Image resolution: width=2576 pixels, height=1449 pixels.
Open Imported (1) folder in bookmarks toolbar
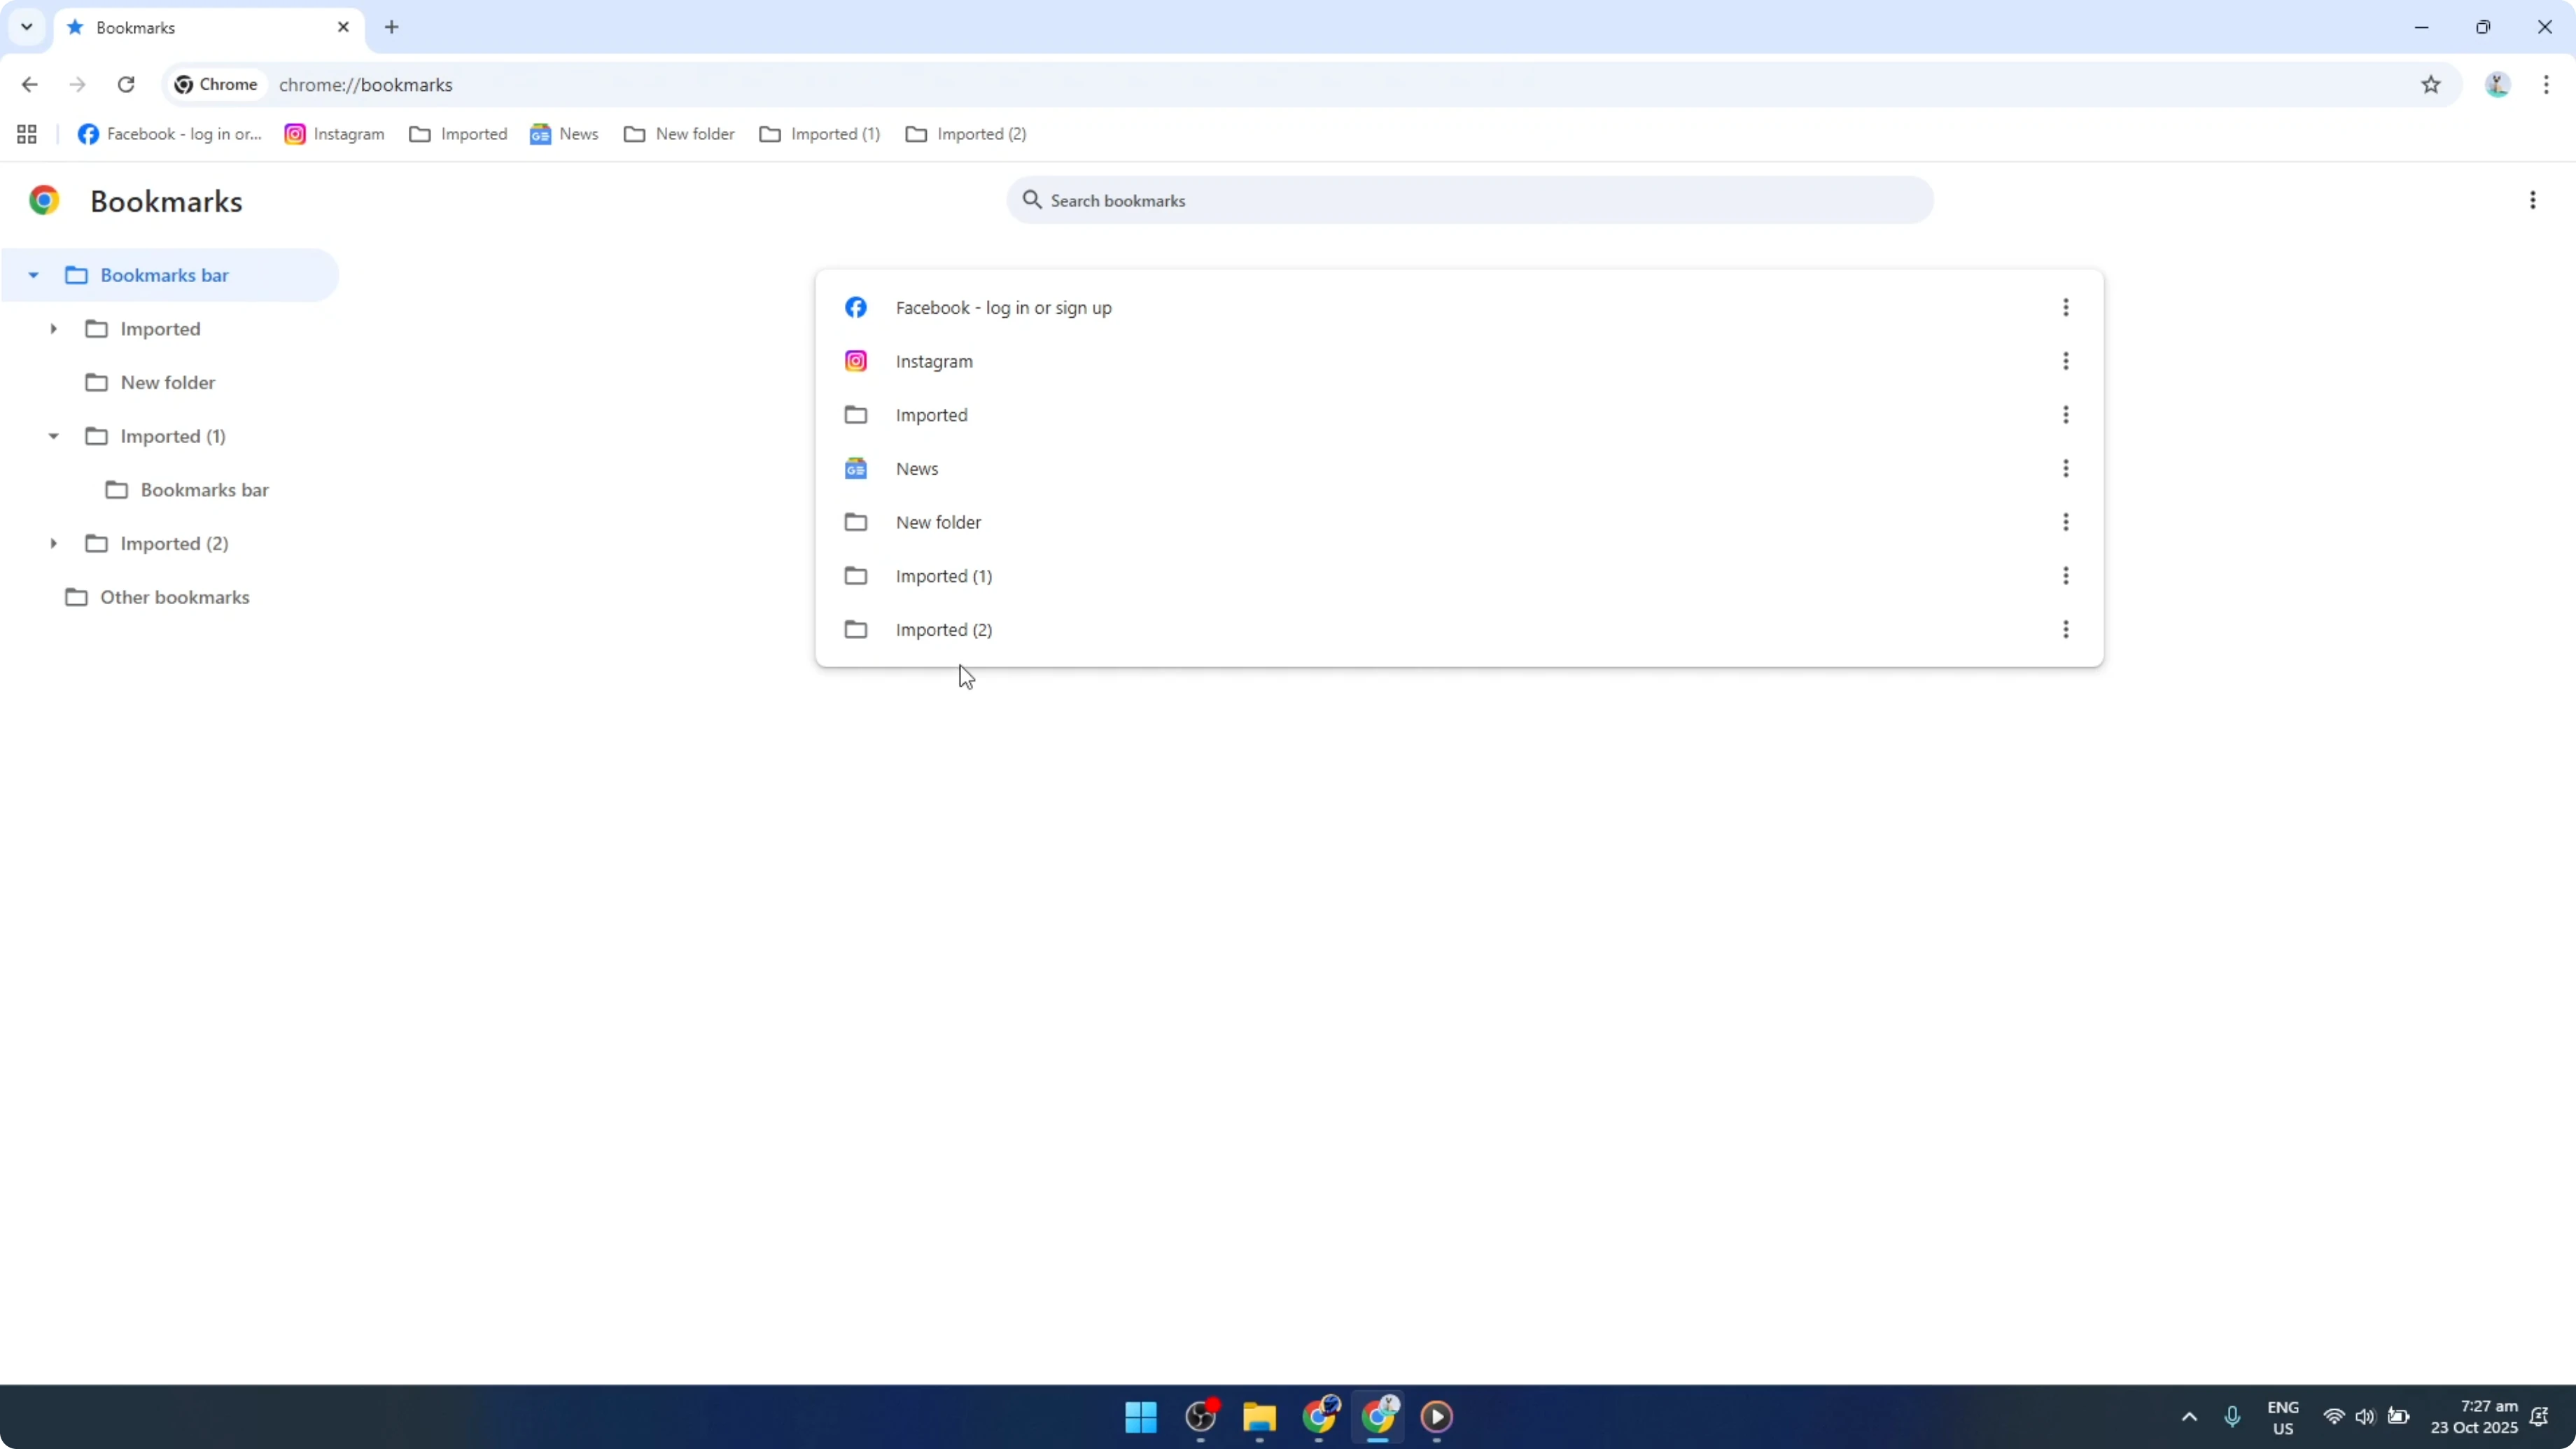tap(820, 134)
